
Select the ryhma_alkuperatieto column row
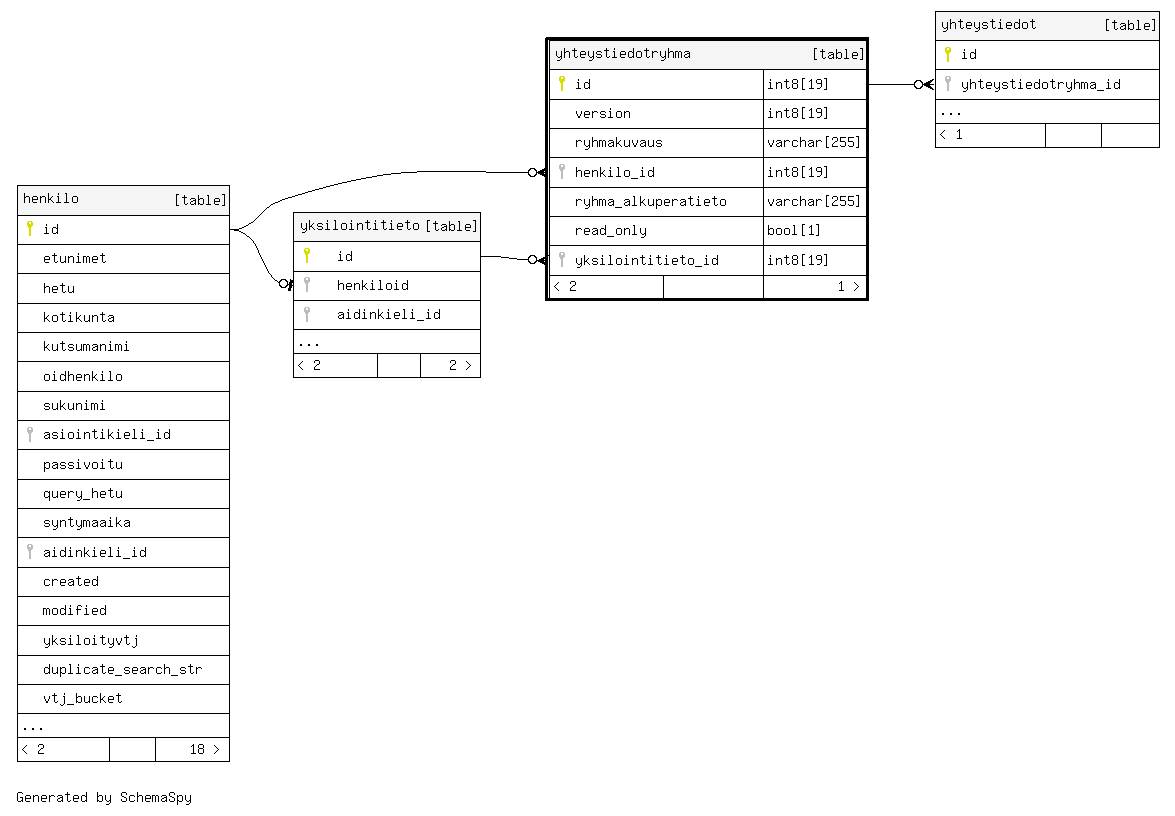[x=650, y=201]
